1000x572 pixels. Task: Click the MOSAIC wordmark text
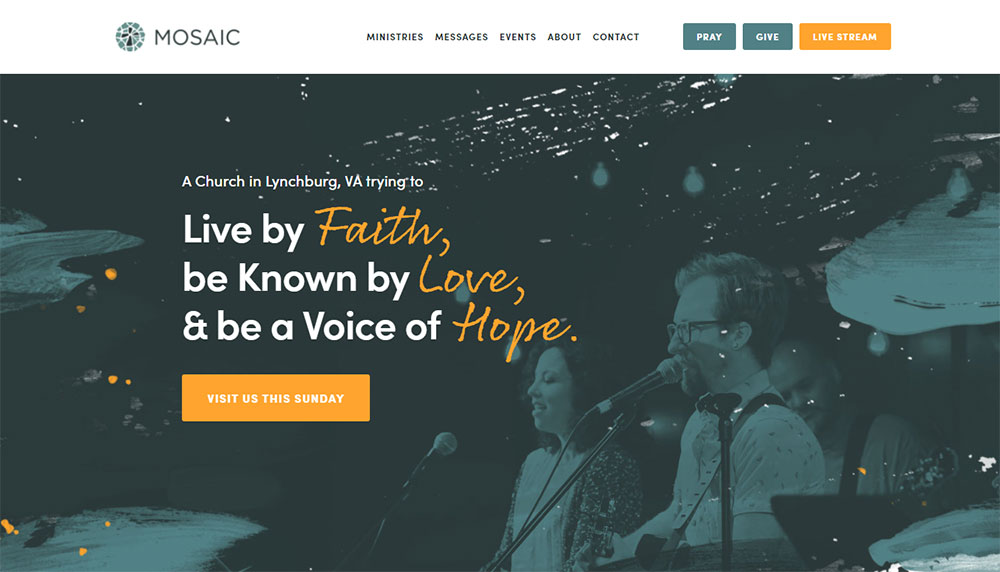click(197, 37)
